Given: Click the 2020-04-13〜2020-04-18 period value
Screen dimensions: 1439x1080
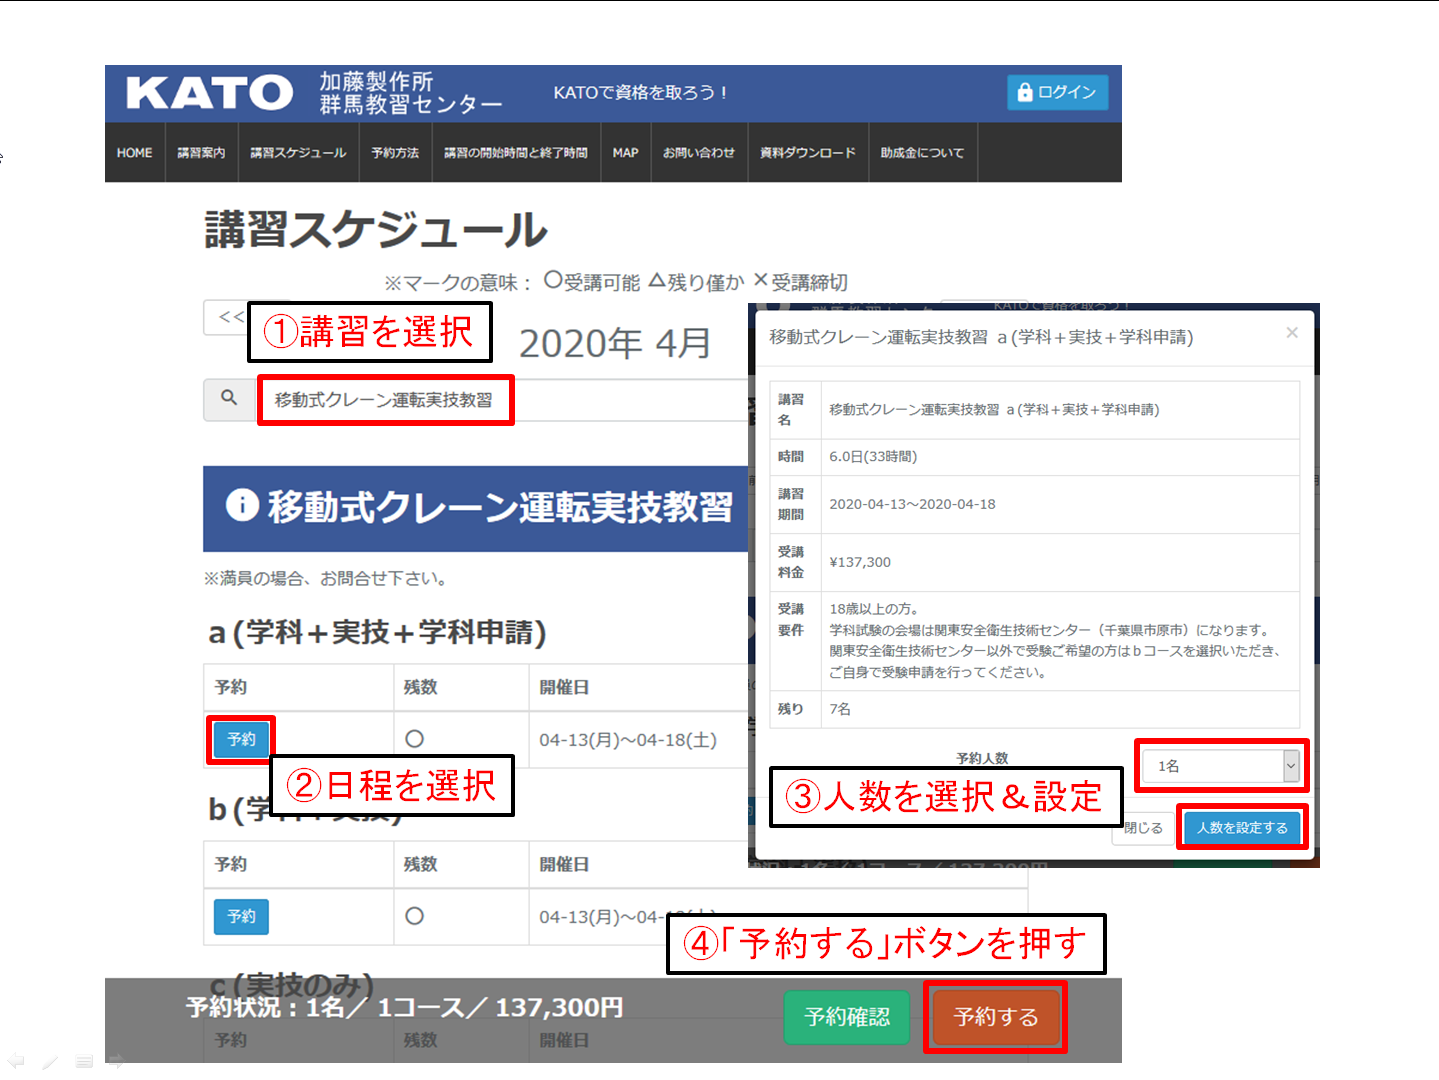Looking at the screenshot, I should click(912, 504).
